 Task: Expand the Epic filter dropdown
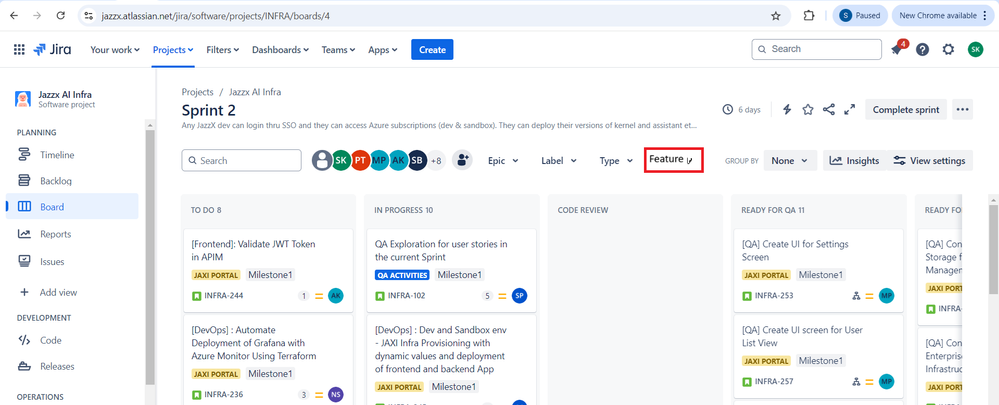pos(503,161)
